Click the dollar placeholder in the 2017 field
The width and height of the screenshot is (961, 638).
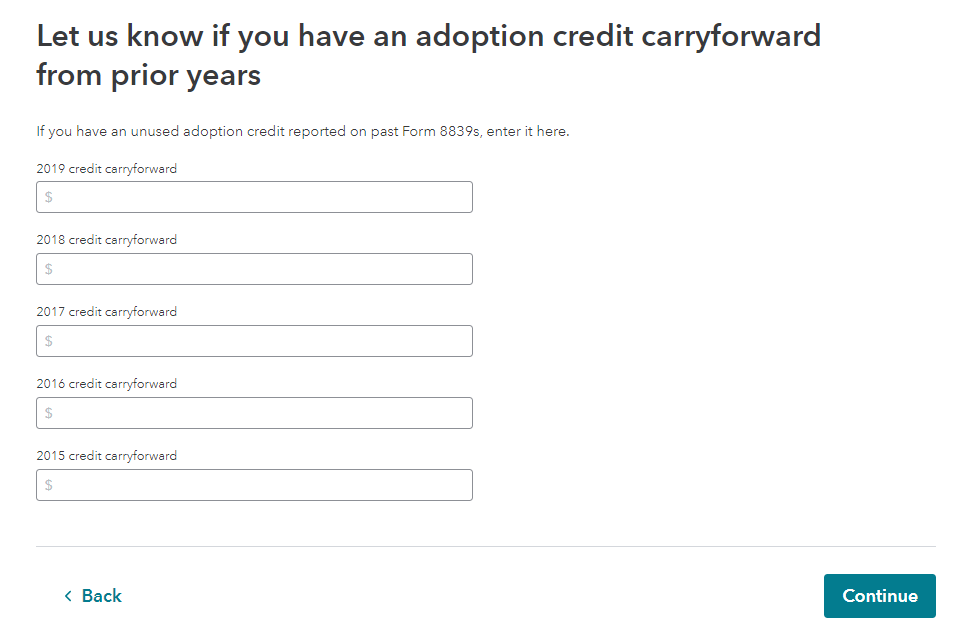[x=49, y=340]
